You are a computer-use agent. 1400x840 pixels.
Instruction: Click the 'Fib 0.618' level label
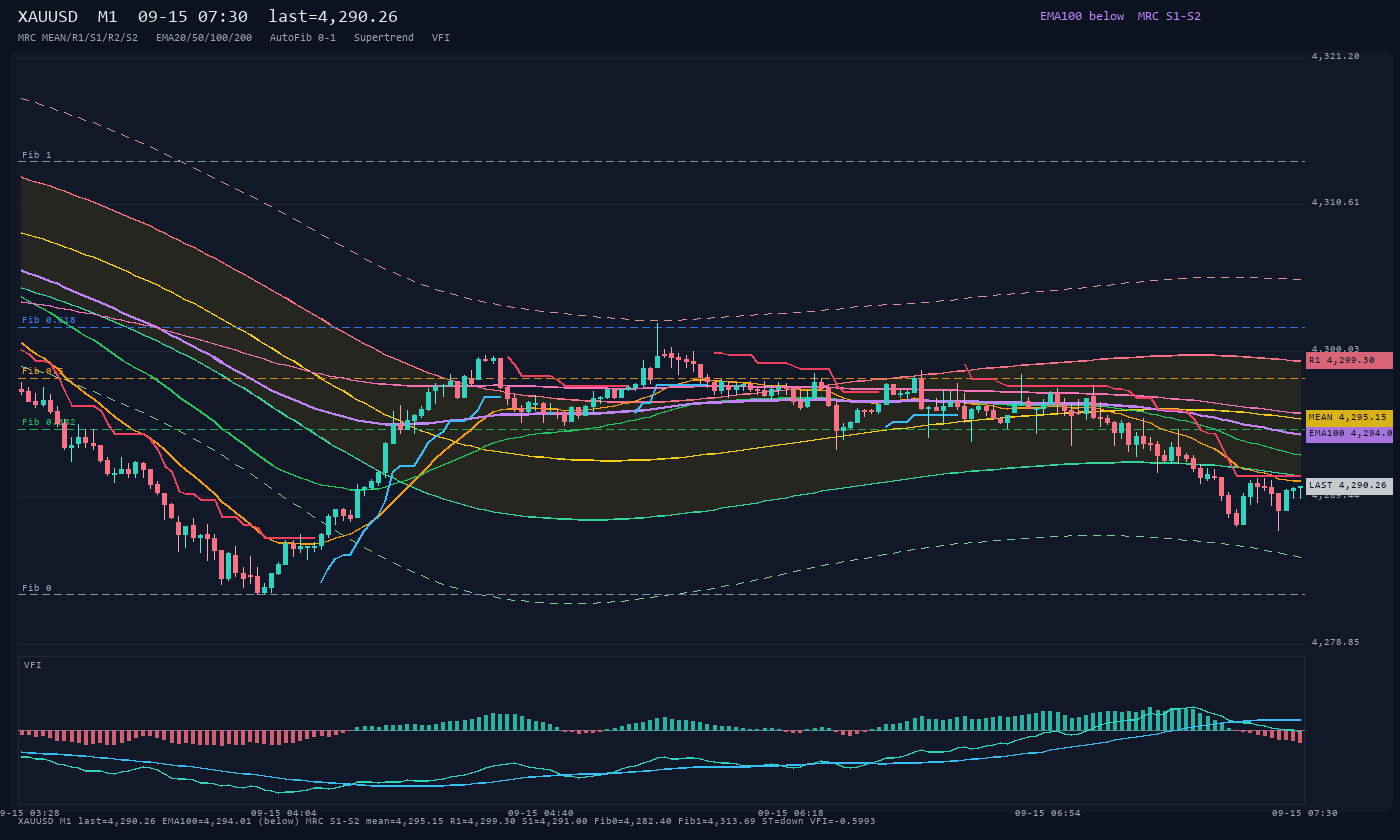point(49,320)
